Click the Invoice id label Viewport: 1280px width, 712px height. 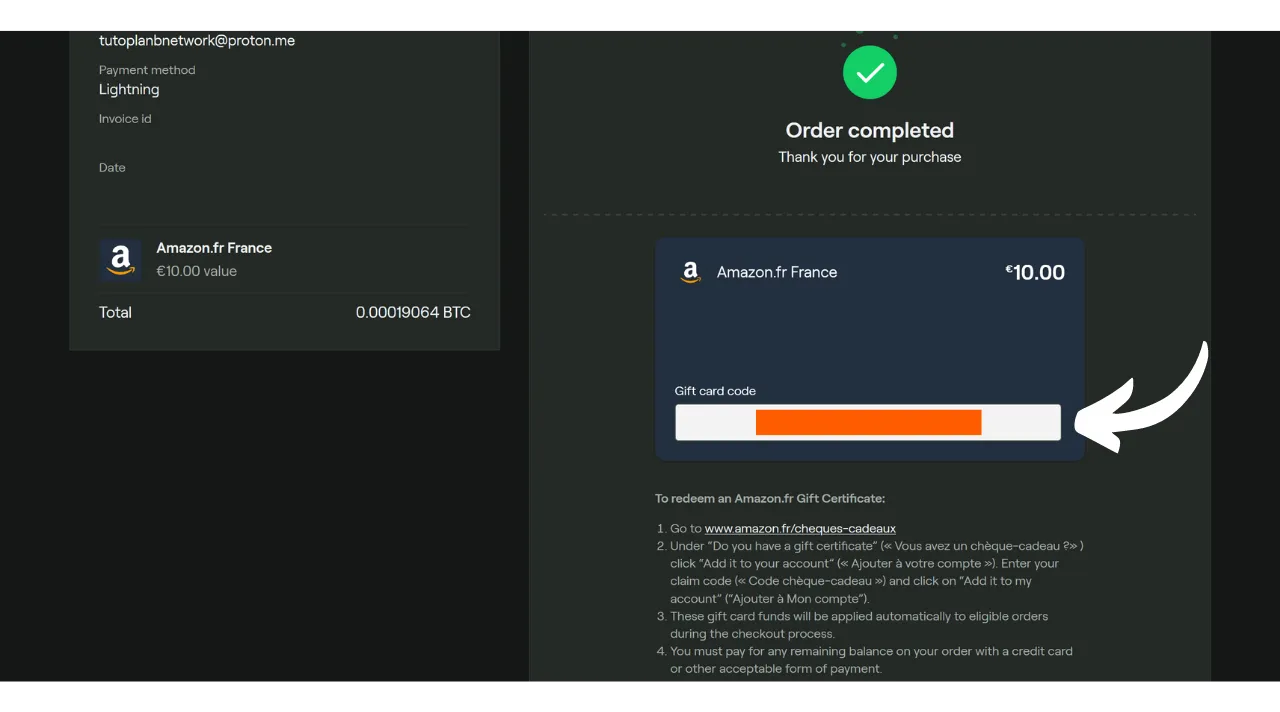click(x=125, y=119)
